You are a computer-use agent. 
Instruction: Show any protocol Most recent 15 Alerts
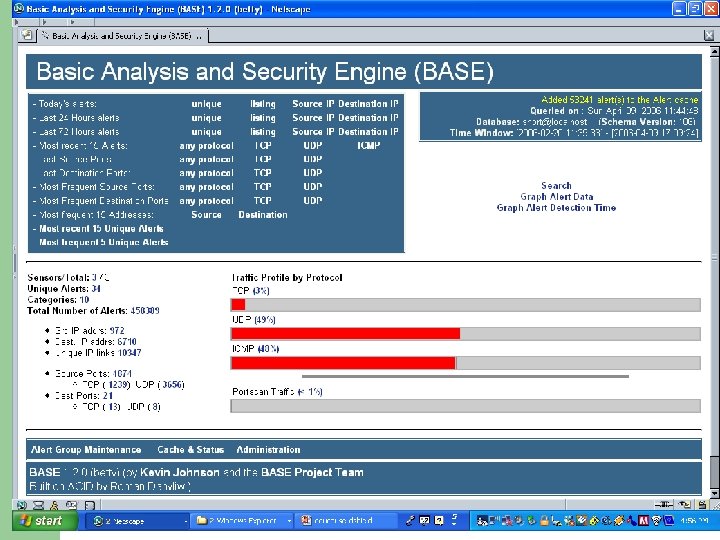pyautogui.click(x=207, y=146)
